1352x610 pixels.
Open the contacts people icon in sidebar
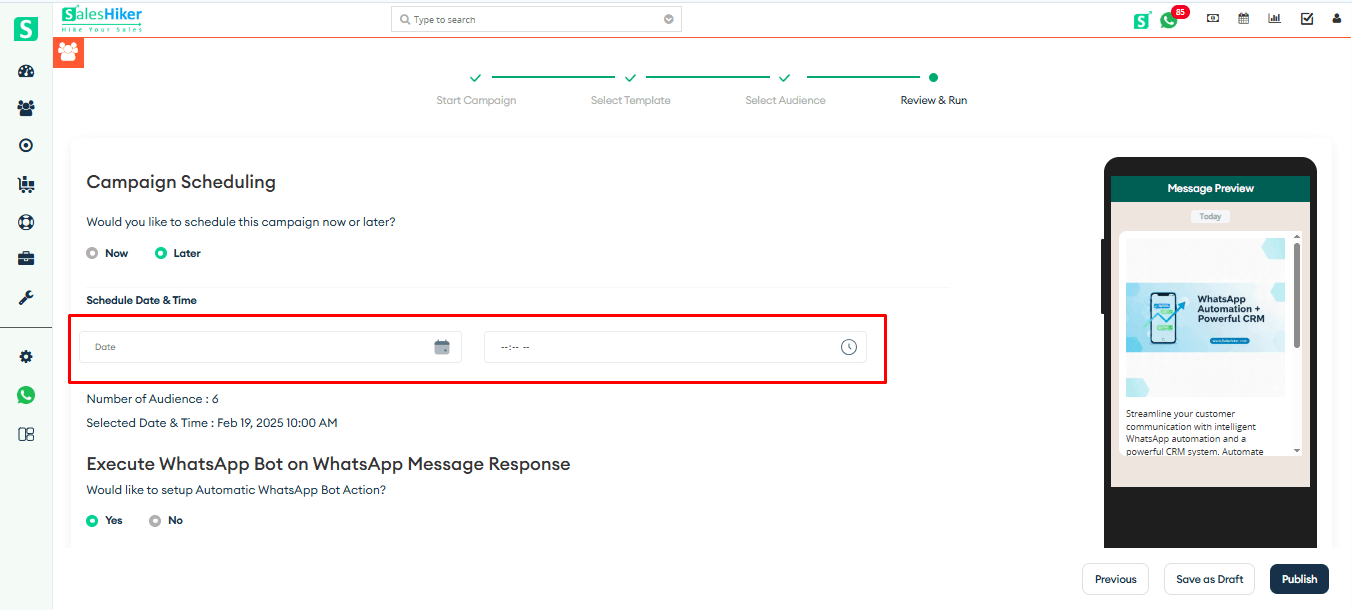tap(26, 108)
